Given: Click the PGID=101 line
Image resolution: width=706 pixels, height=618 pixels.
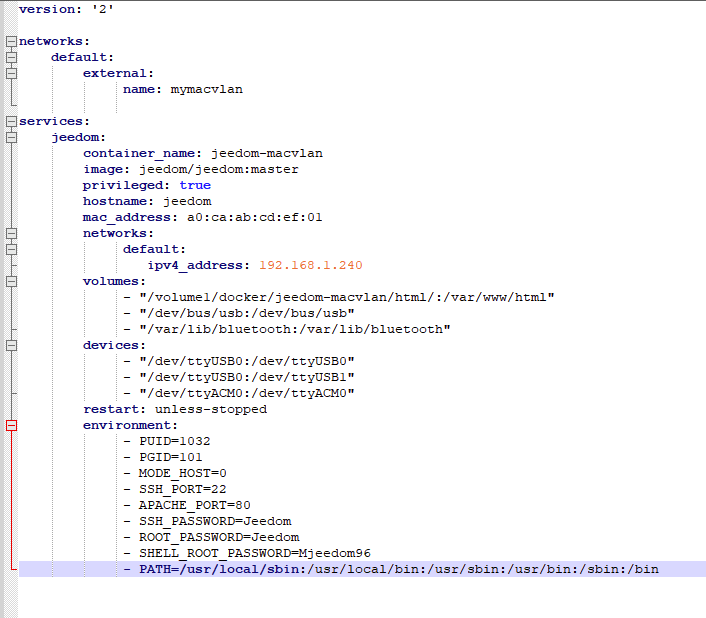Looking at the screenshot, I should 163,457.
